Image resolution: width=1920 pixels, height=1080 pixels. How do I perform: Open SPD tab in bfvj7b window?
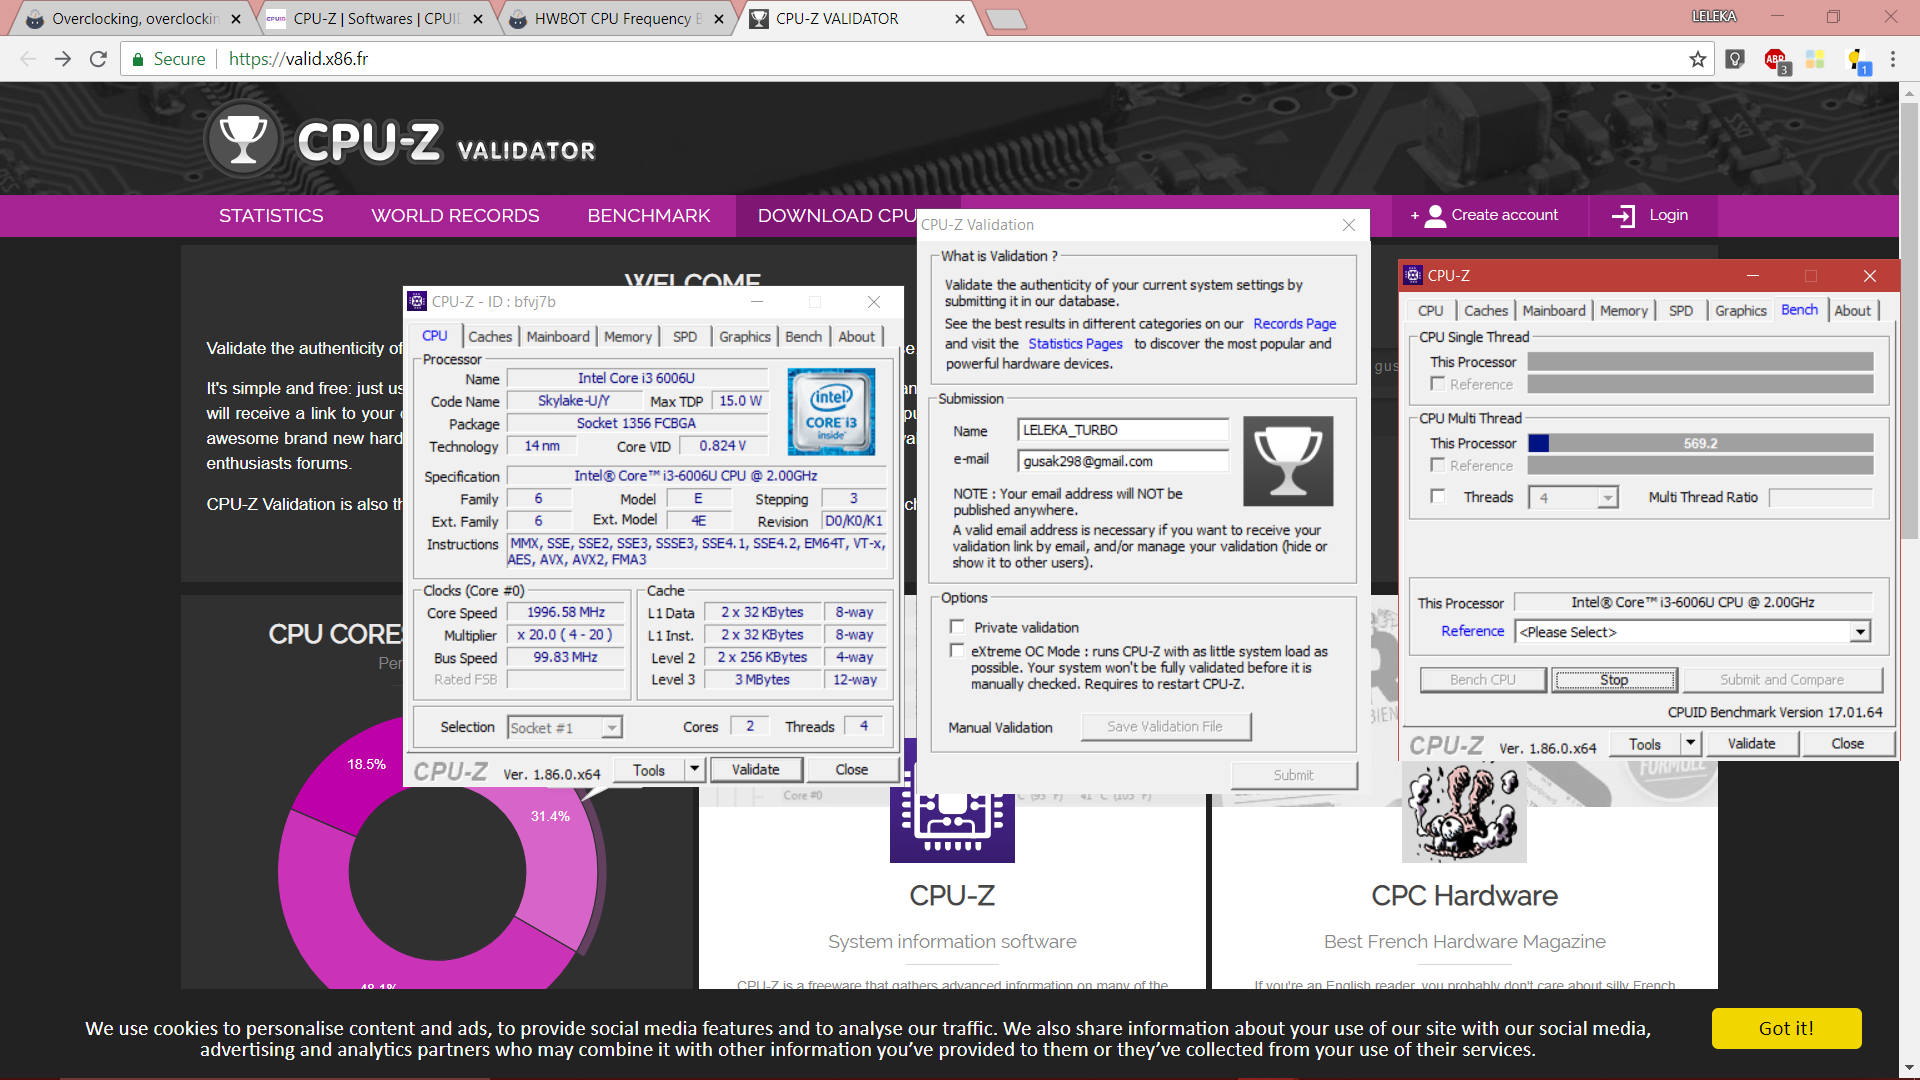(685, 337)
